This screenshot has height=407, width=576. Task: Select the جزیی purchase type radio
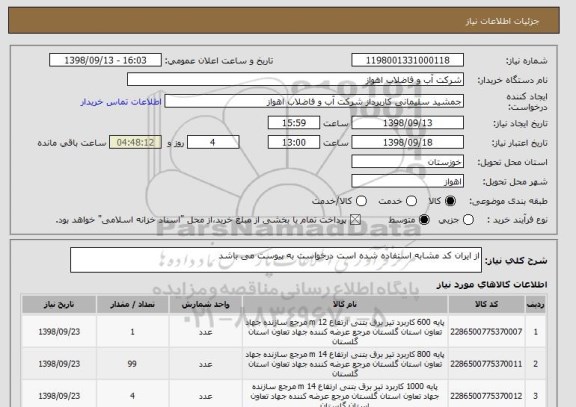pos(468,220)
